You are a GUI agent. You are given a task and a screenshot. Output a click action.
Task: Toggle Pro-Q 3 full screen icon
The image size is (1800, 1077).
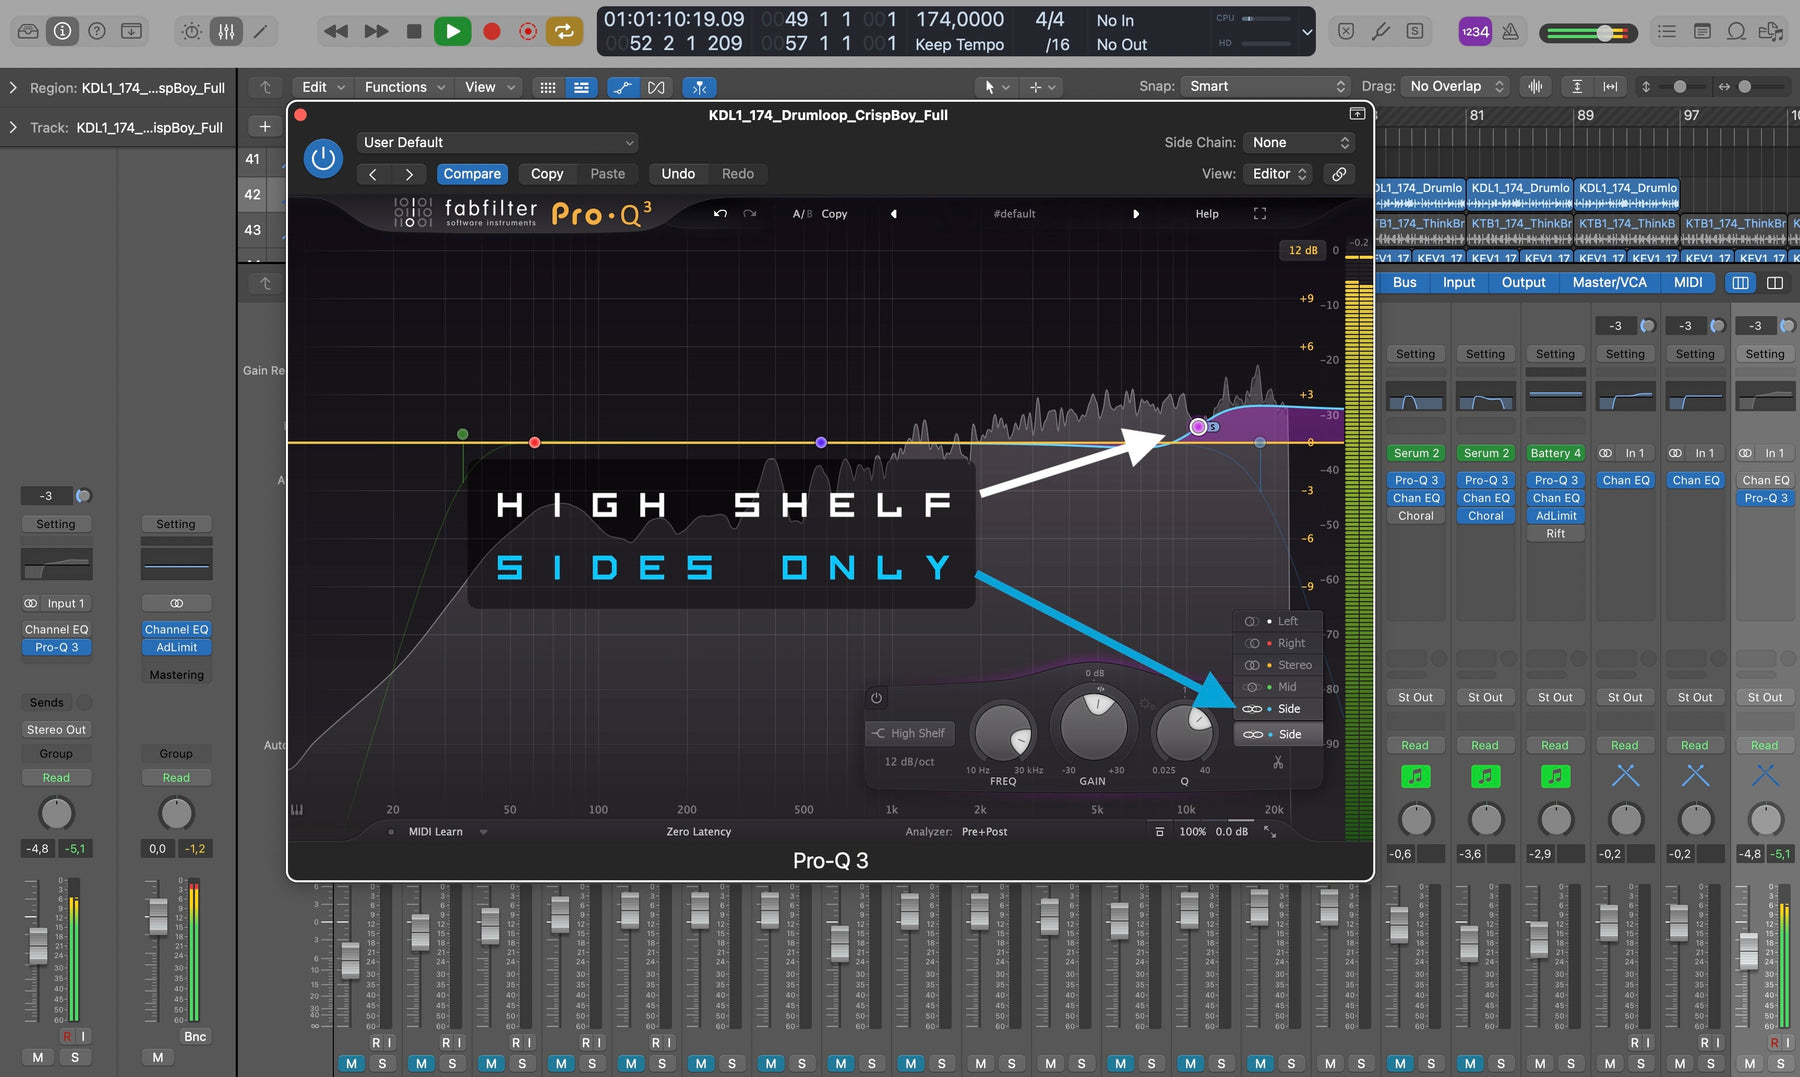tap(1260, 214)
